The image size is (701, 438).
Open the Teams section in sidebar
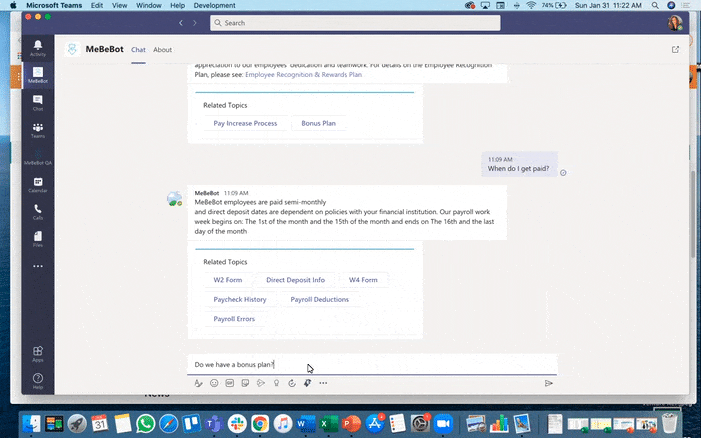(38, 130)
